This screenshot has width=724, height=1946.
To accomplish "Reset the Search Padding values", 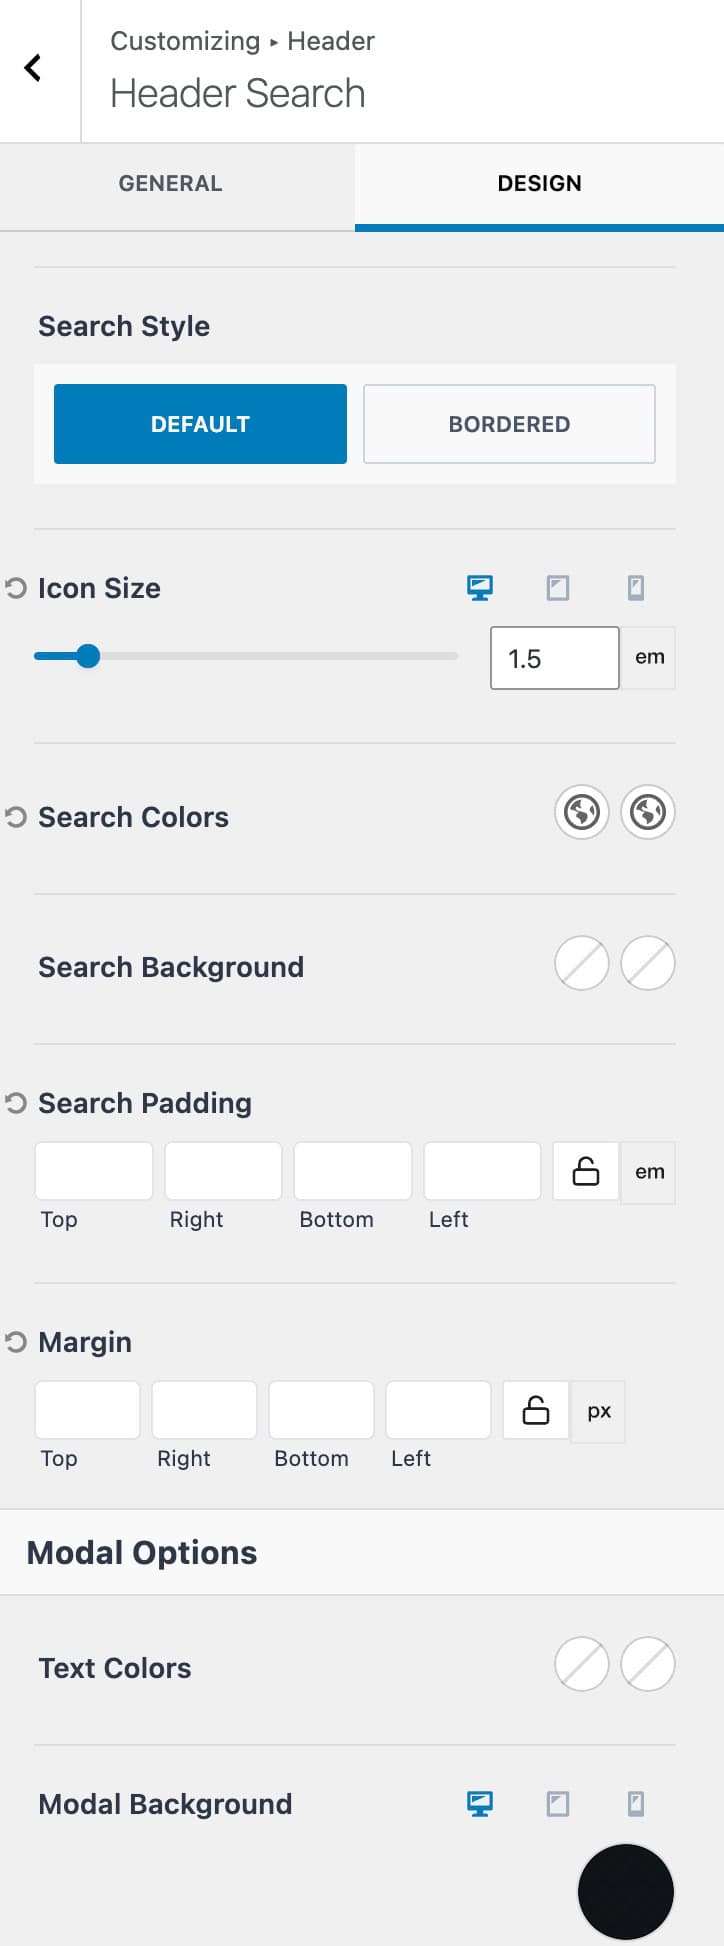I will [15, 1102].
